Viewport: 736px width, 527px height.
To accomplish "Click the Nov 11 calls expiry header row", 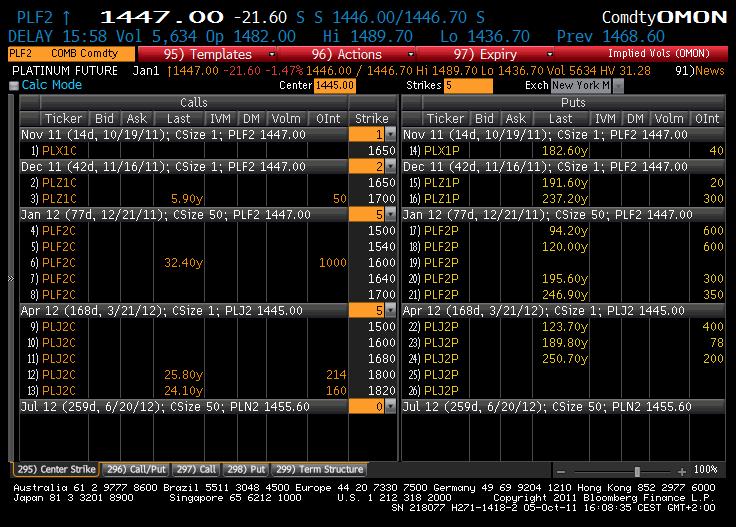I will click(x=184, y=135).
